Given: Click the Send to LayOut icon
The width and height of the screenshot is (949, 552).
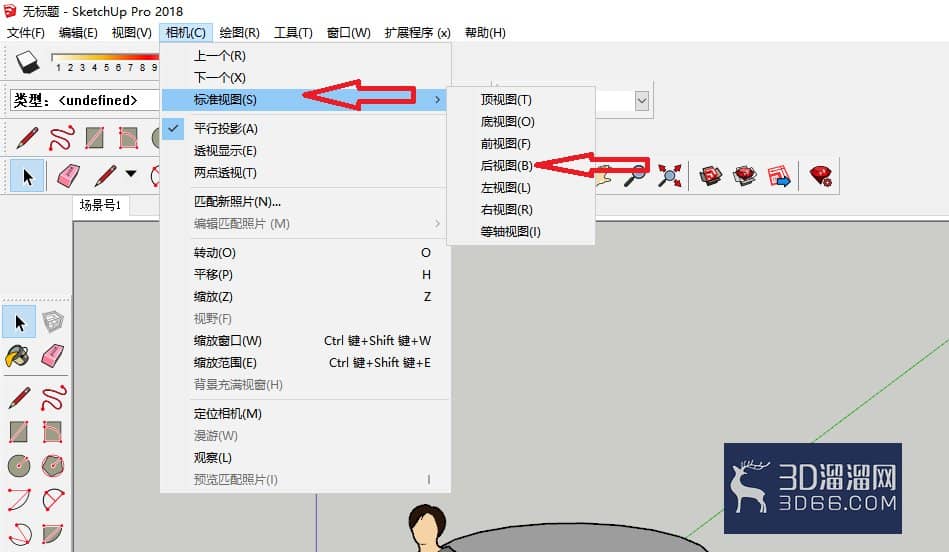Looking at the screenshot, I should (779, 176).
